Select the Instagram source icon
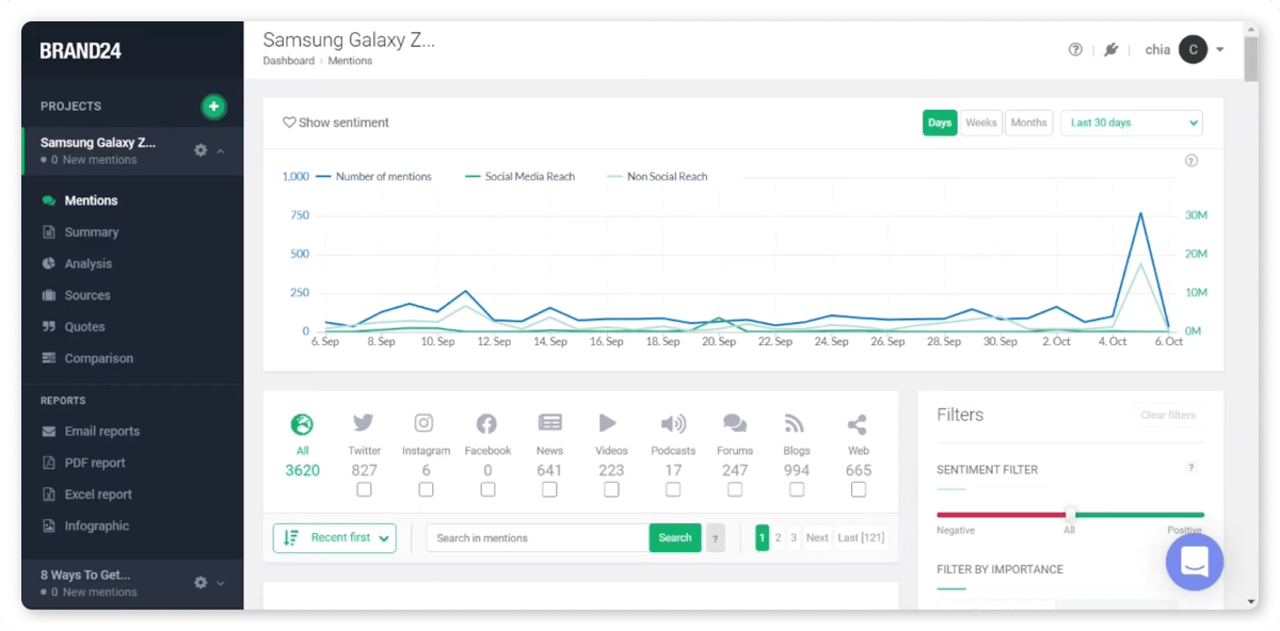 425,422
